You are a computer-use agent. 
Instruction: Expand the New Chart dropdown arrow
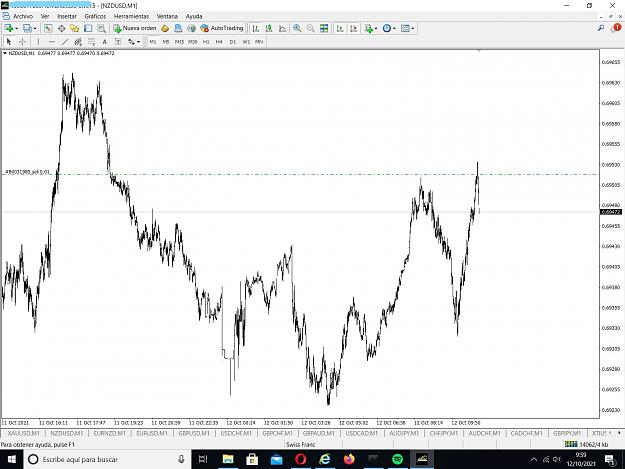pyautogui.click(x=16, y=28)
